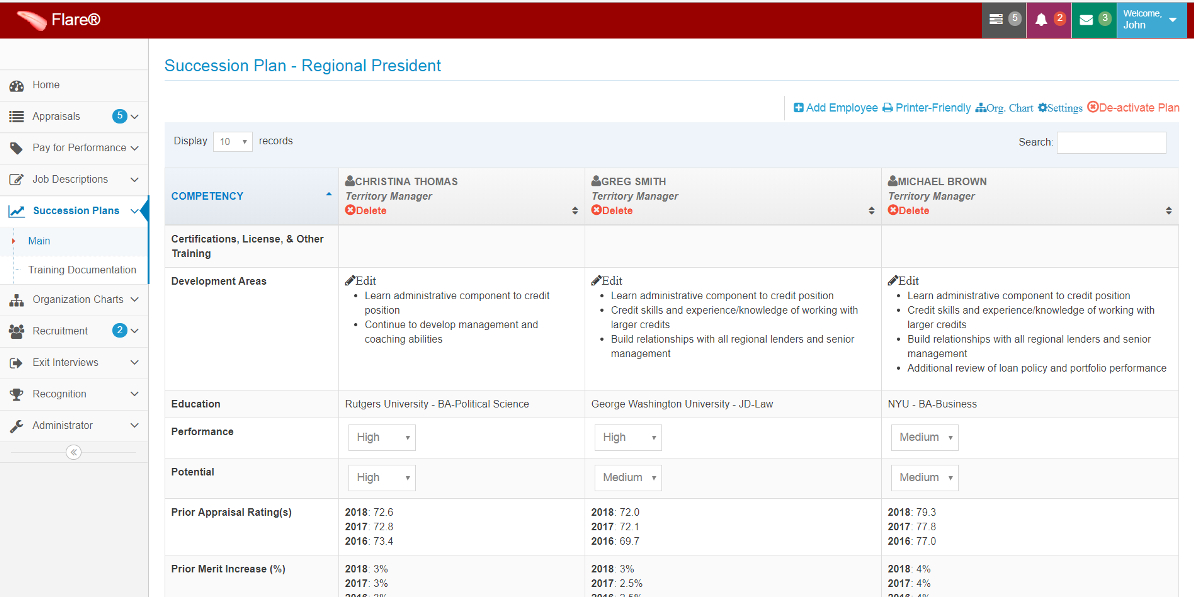Change Michael Brown Performance dropdown
Viewport: 1194px width, 597px height.
coord(924,437)
